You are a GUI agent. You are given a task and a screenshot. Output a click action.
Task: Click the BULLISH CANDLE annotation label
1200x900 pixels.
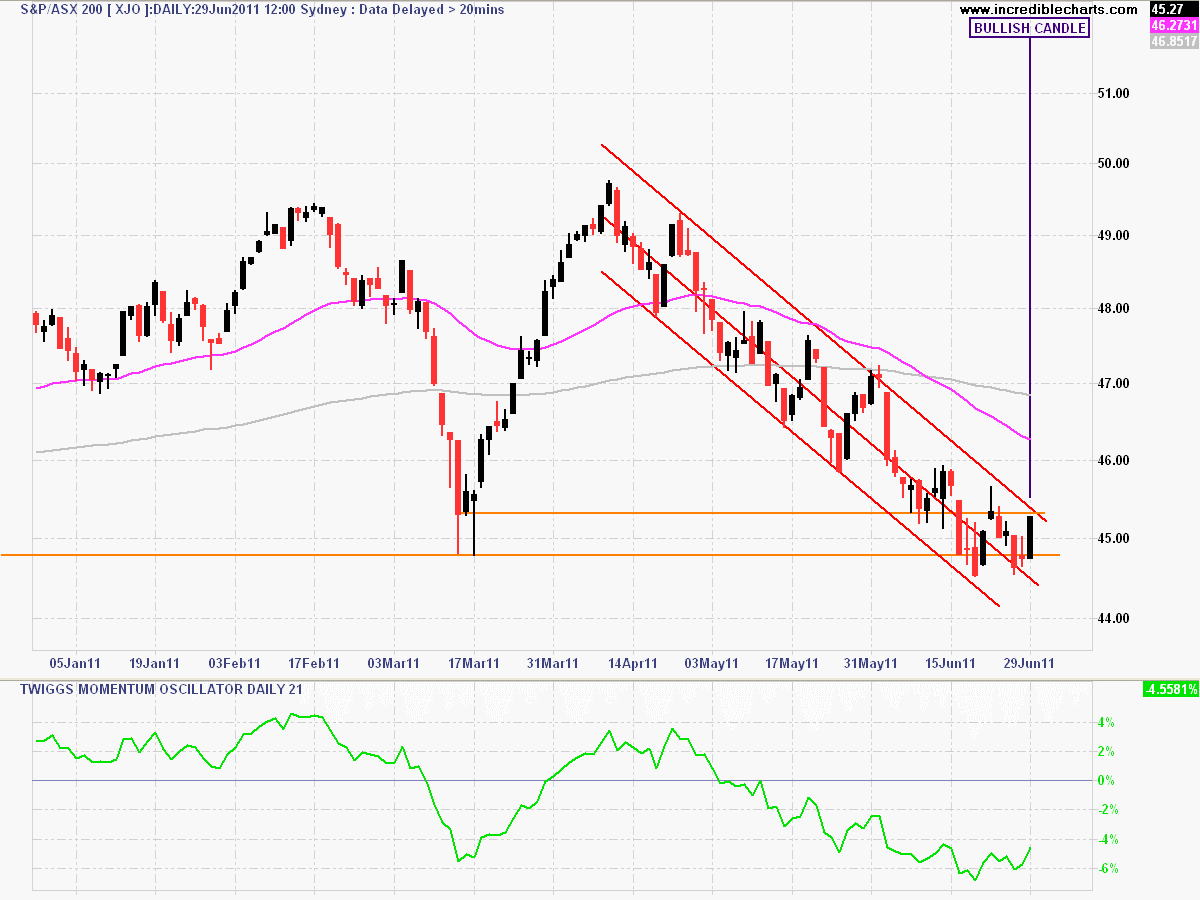(1029, 28)
